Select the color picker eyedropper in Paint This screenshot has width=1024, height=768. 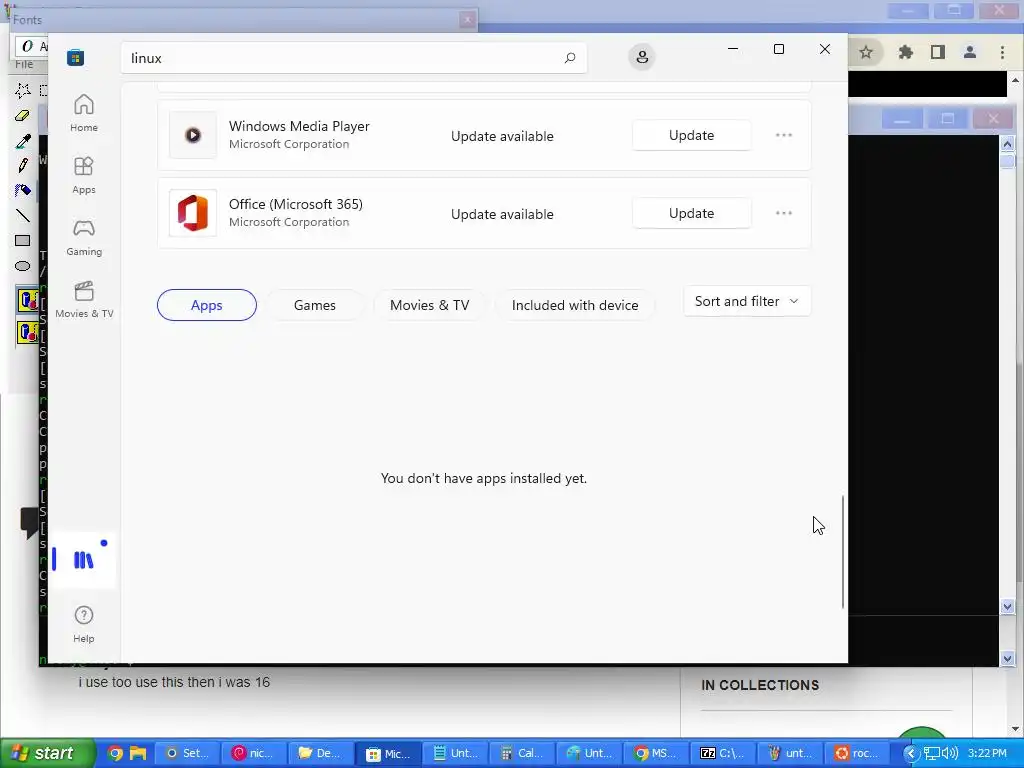point(23,140)
